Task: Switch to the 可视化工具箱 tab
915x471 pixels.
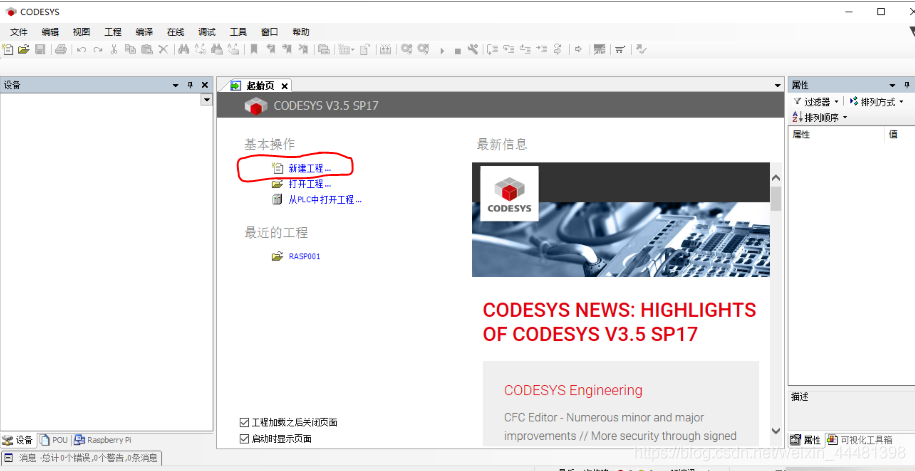Action: tap(860, 439)
